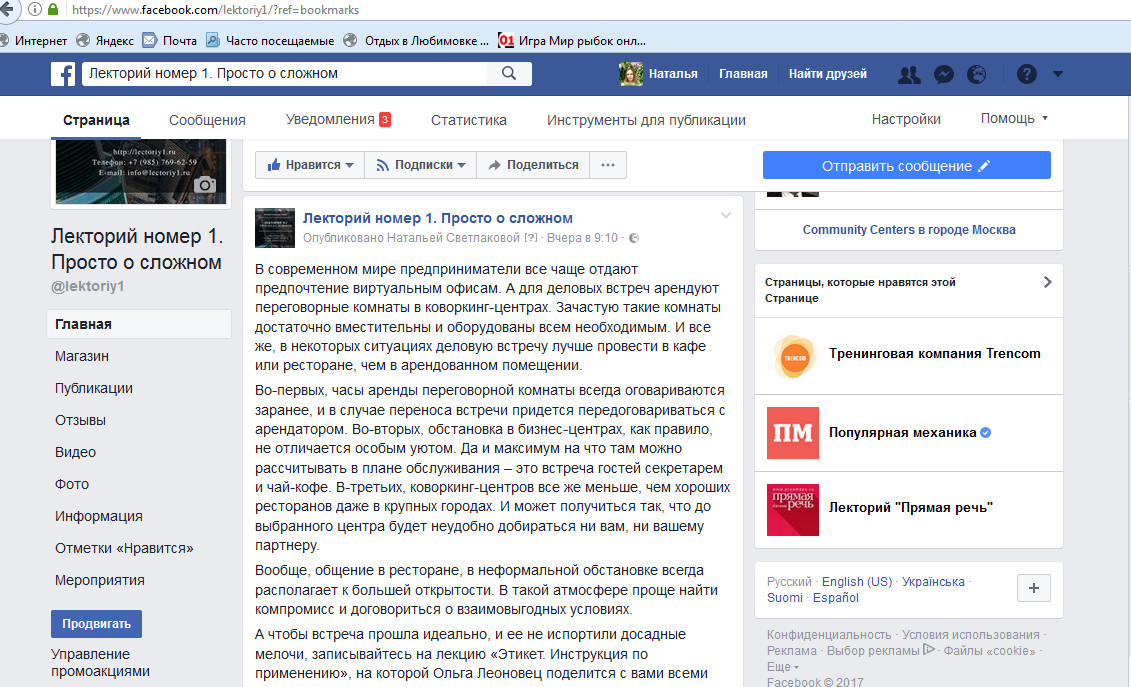
Task: Click the green padlock security icon
Action: coord(53,9)
